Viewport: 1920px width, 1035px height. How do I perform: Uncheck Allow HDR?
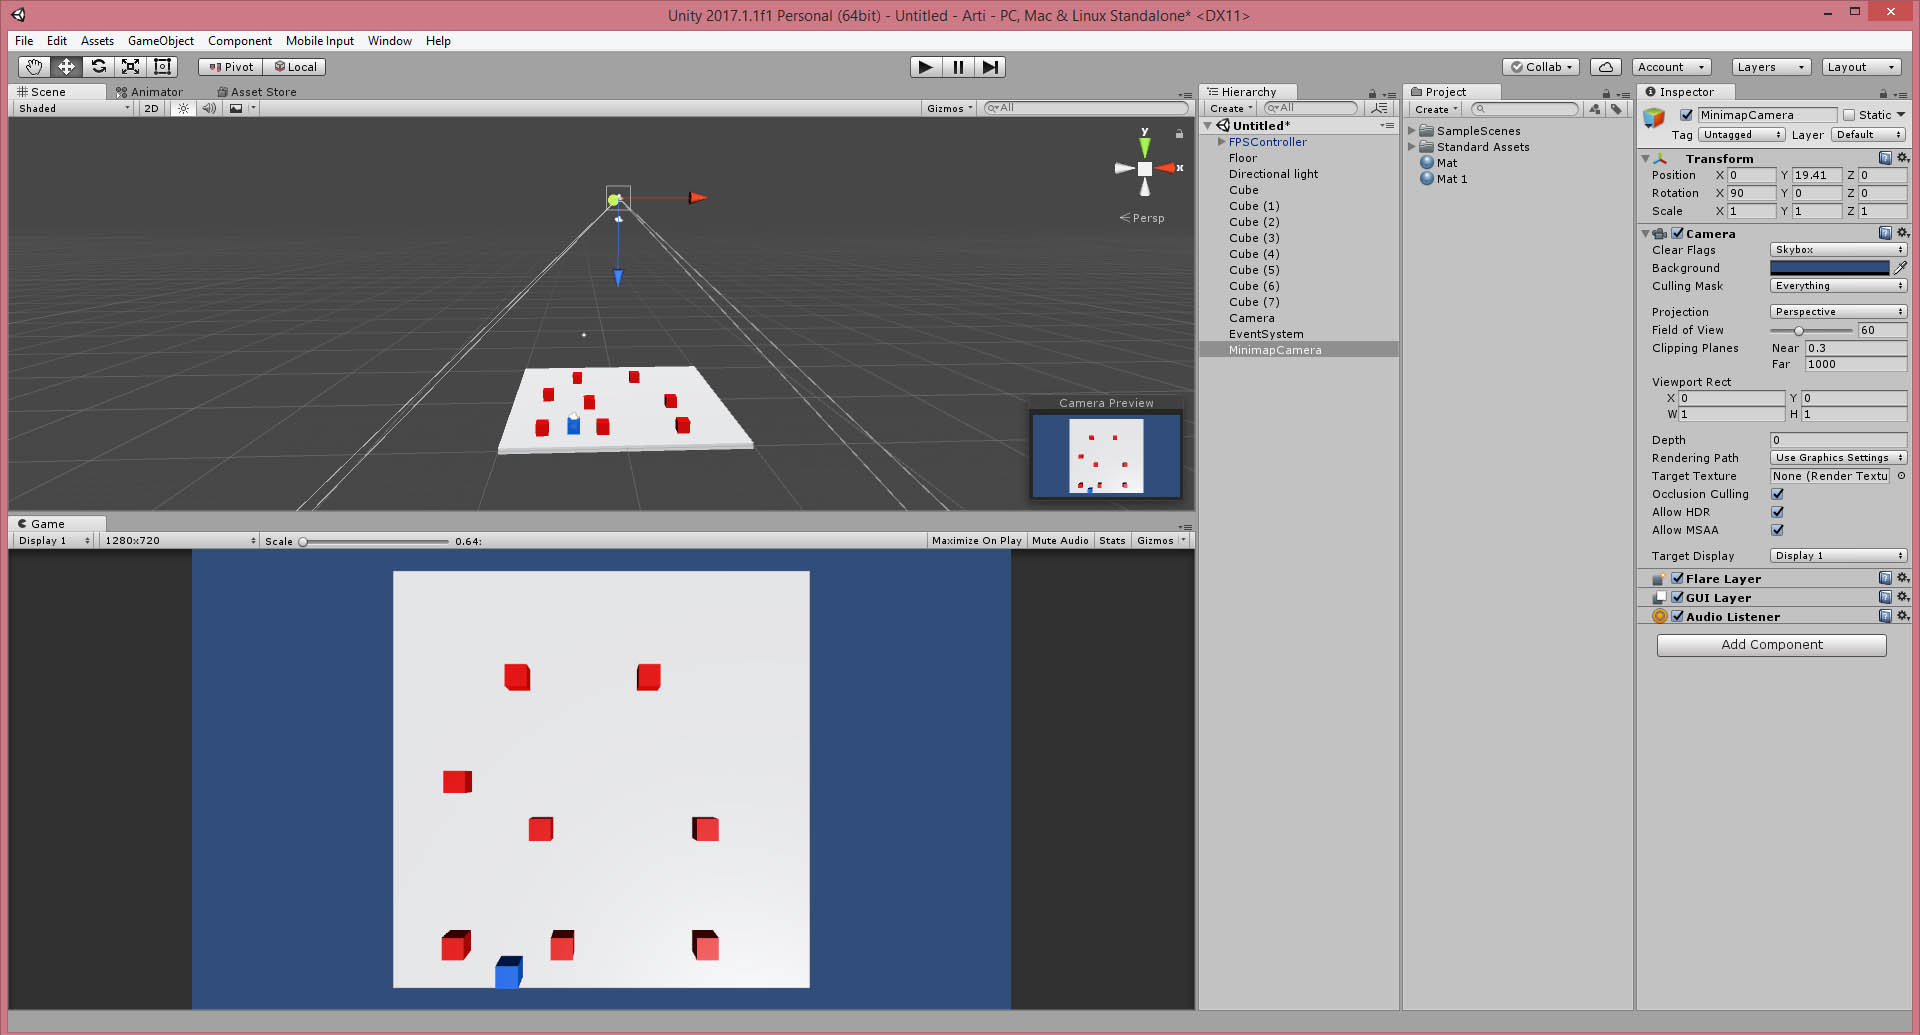coord(1777,512)
